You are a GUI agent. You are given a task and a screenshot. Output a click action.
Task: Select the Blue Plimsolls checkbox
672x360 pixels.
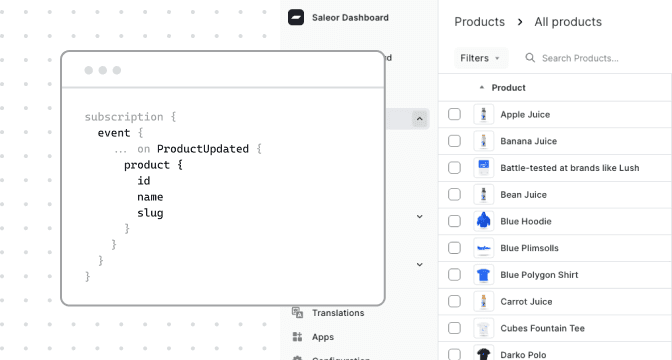(454, 248)
